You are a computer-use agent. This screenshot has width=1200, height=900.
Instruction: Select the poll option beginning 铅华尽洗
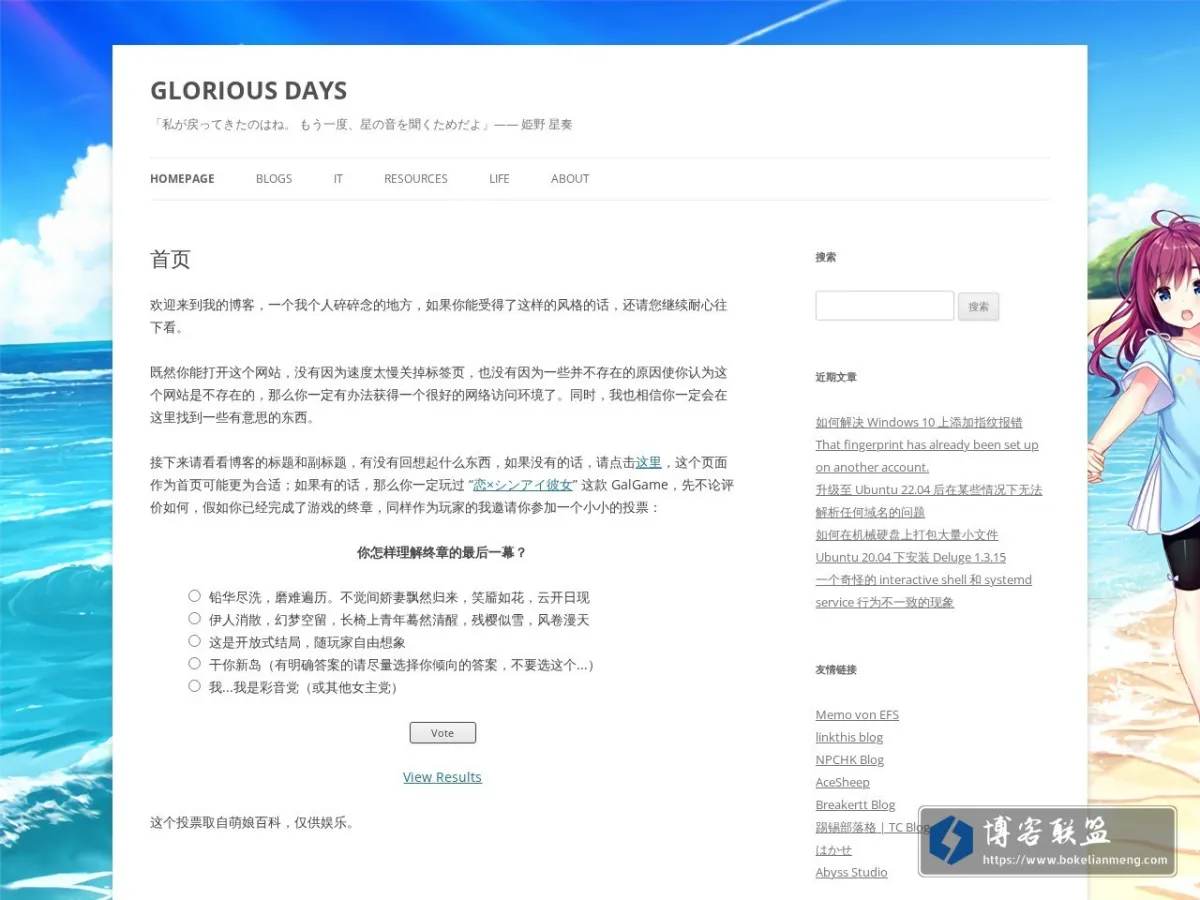[x=195, y=596]
